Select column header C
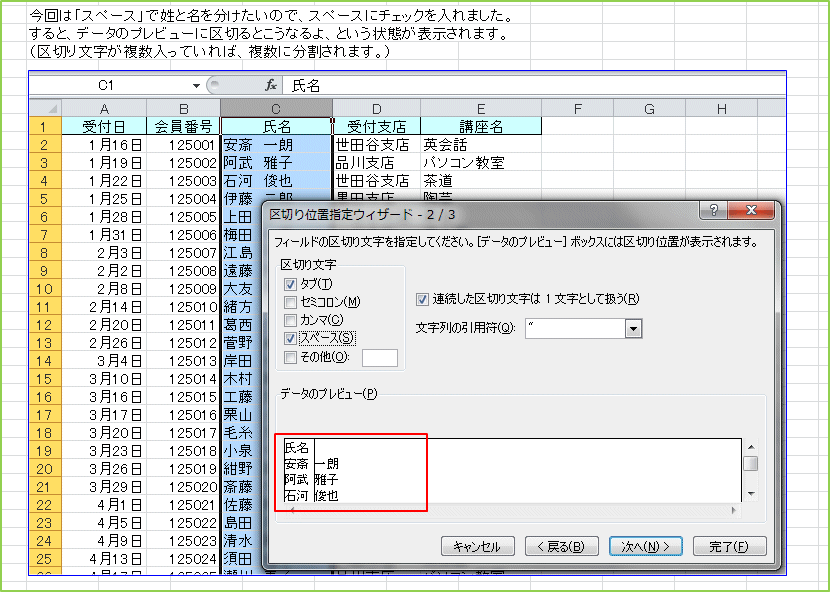This screenshot has height=592, width=830. tap(276, 109)
